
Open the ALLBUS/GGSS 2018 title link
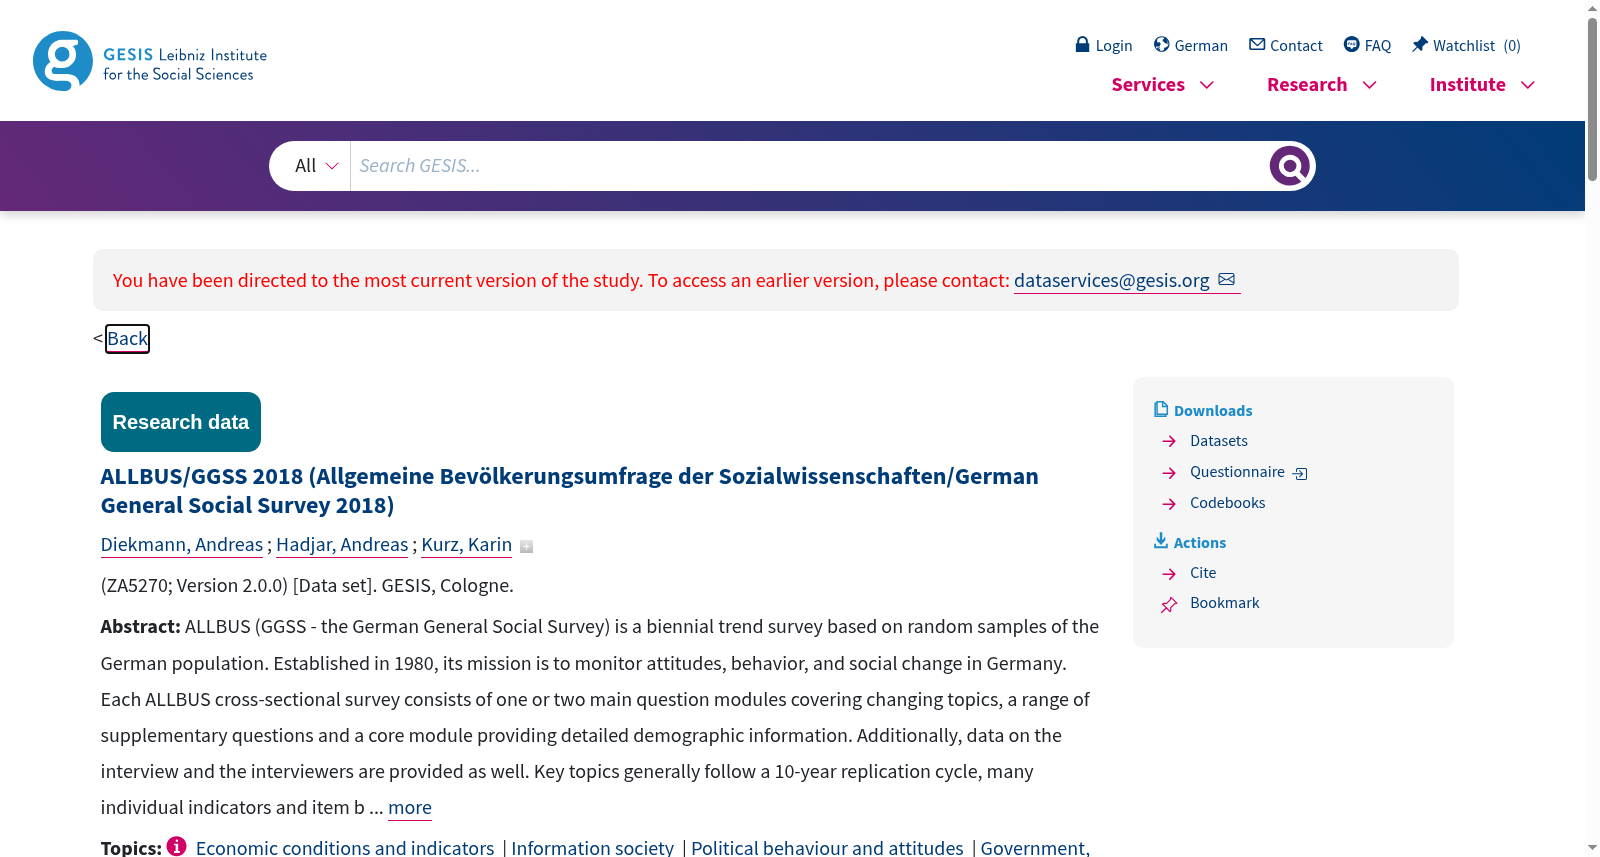click(x=569, y=490)
